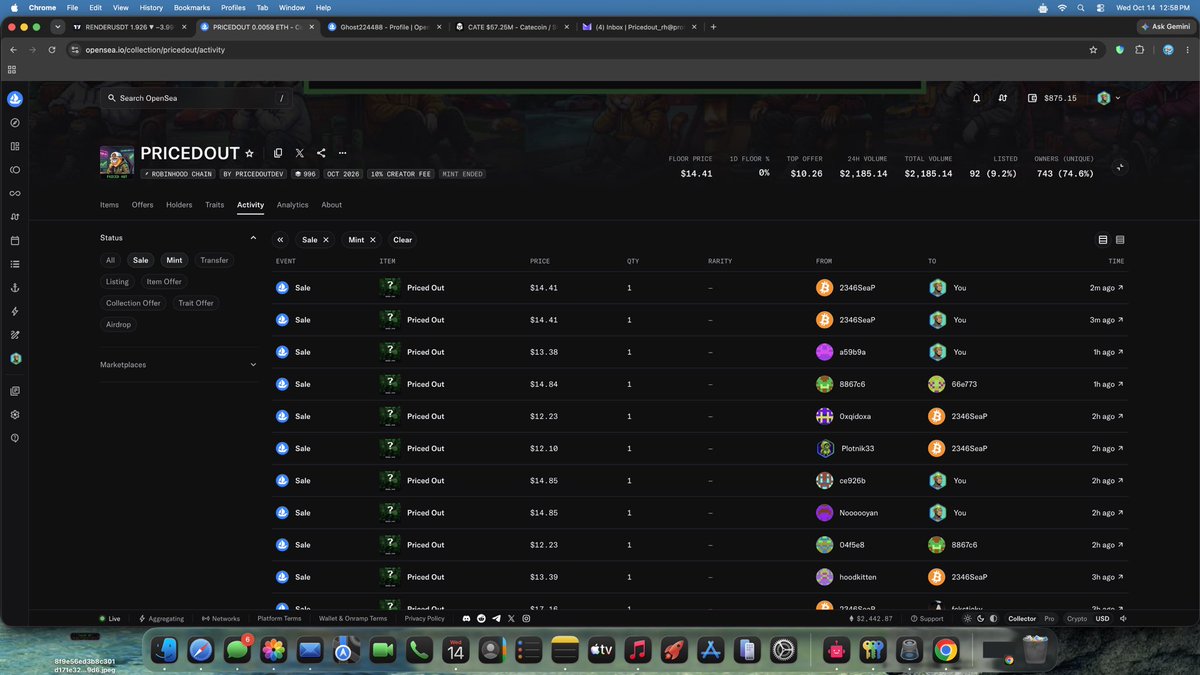This screenshot has height=675, width=1200.
Task: Click the swap arrows icon near the bell
Action: tap(1002, 98)
